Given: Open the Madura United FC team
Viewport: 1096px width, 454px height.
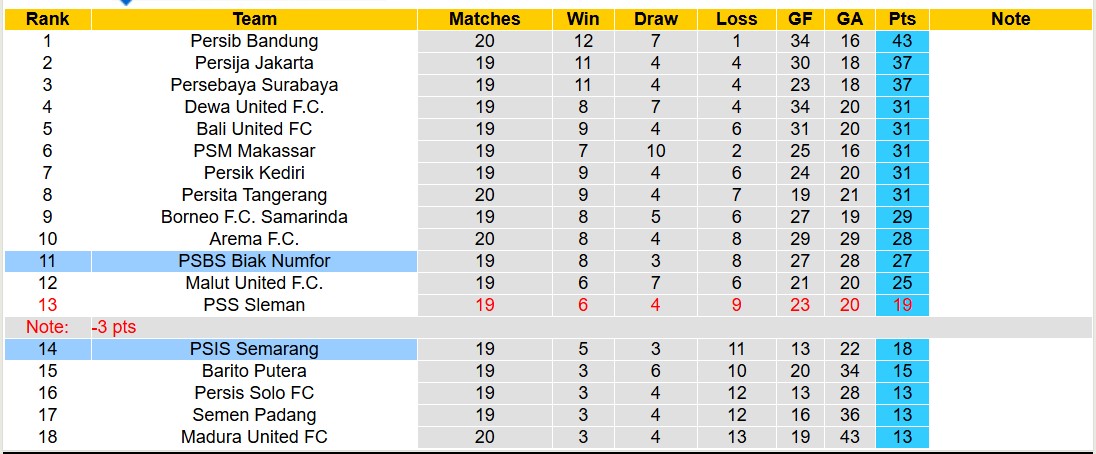Looking at the screenshot, I should tap(254, 437).
